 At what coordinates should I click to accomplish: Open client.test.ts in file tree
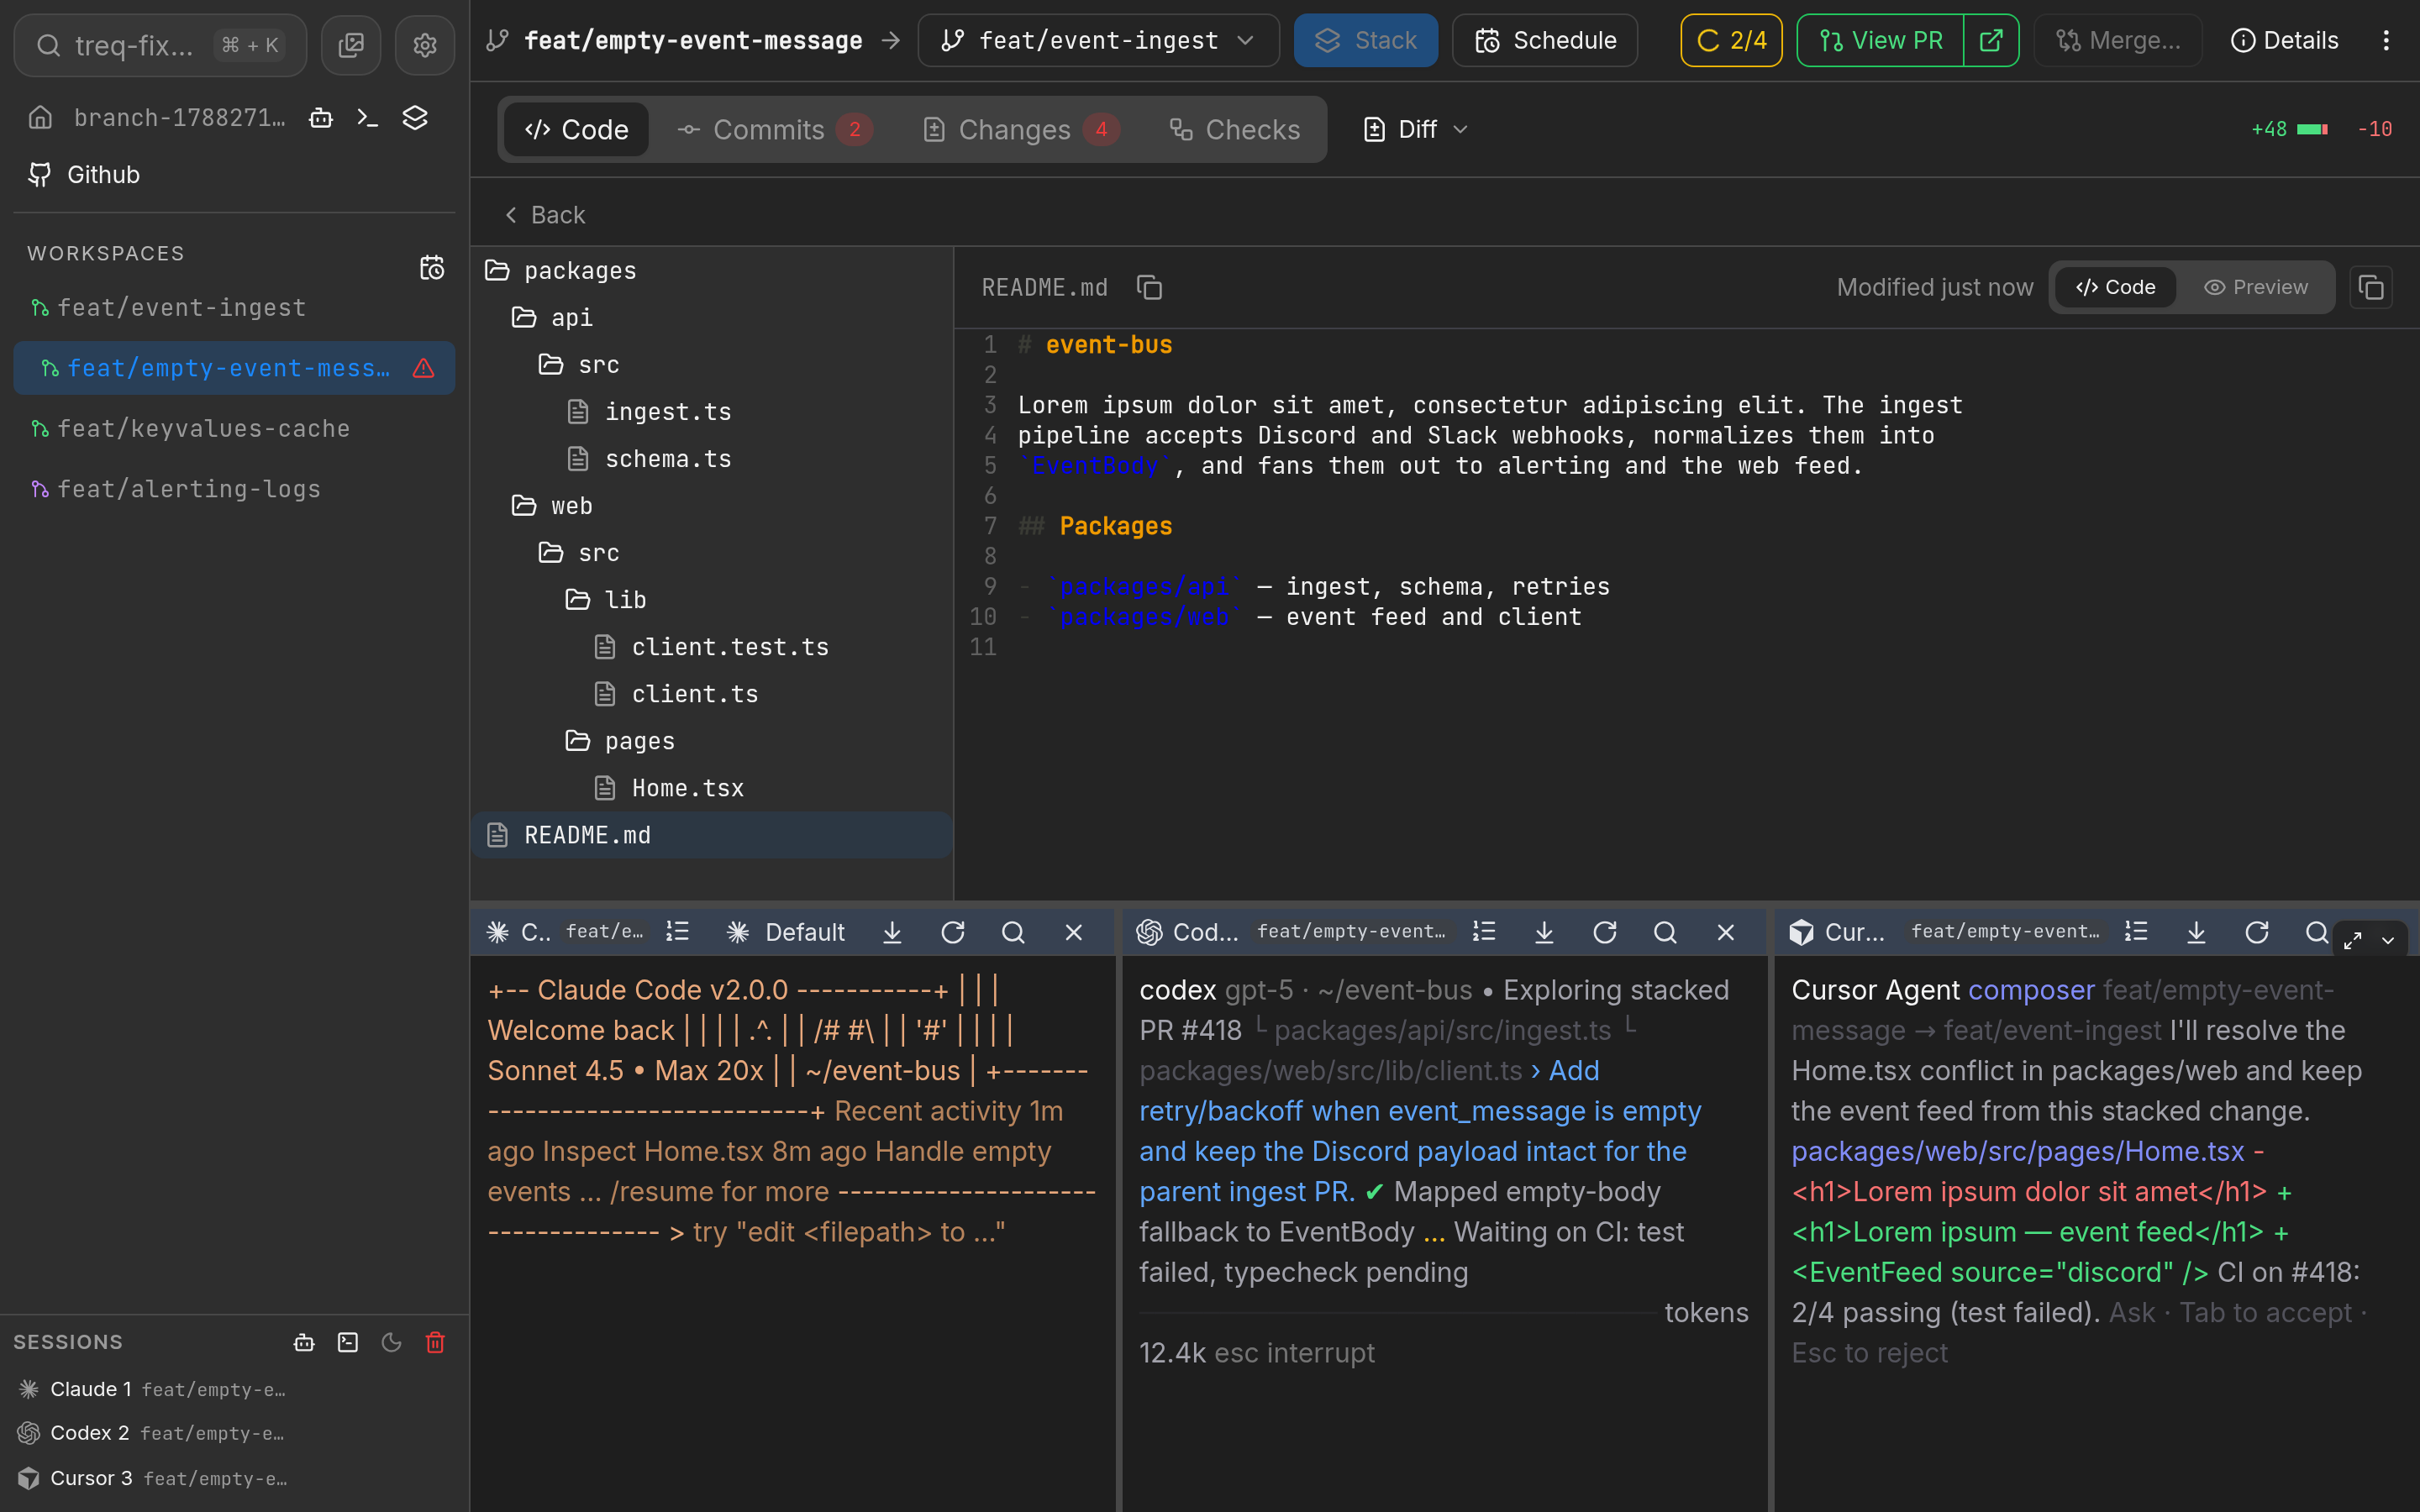point(712,647)
